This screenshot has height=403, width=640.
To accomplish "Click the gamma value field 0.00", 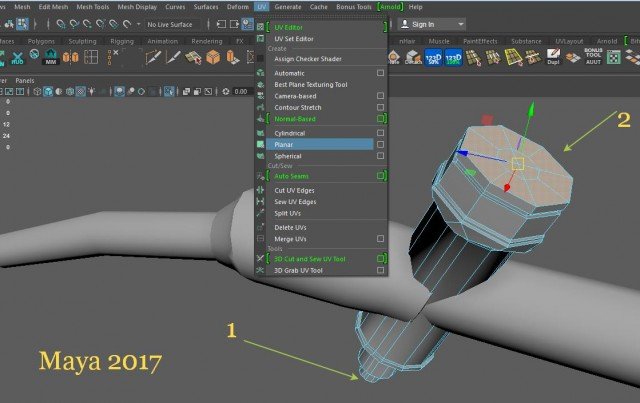I will pyautogui.click(x=241, y=91).
